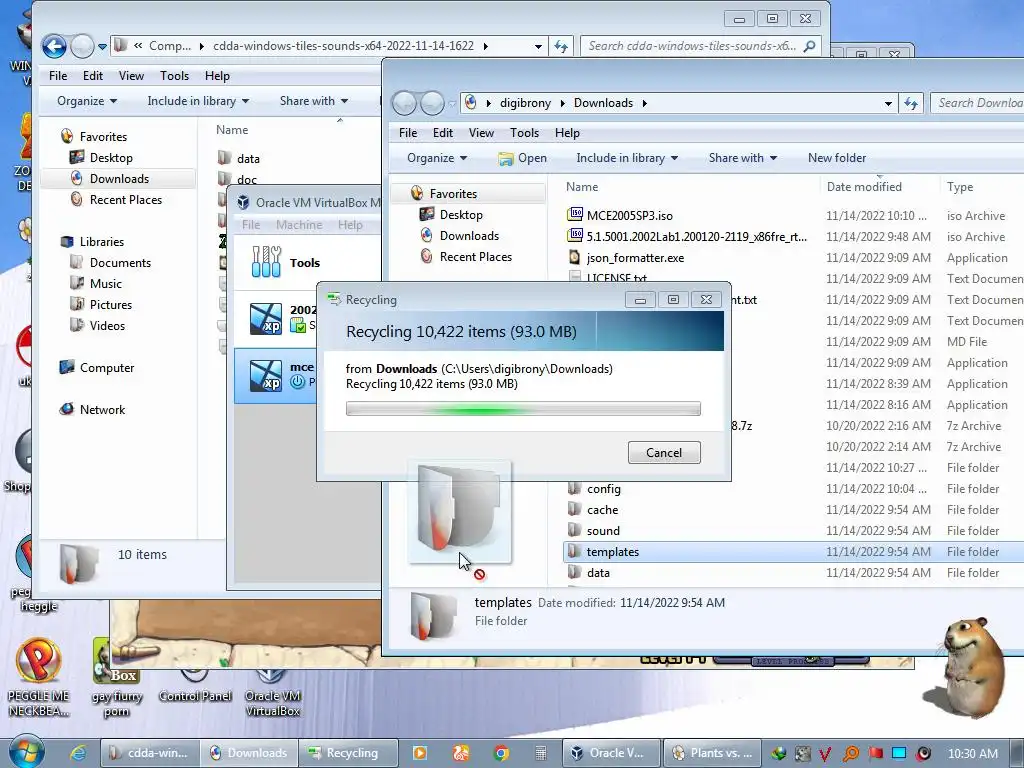
Task: Create a New folder in Downloads
Action: [x=837, y=157]
